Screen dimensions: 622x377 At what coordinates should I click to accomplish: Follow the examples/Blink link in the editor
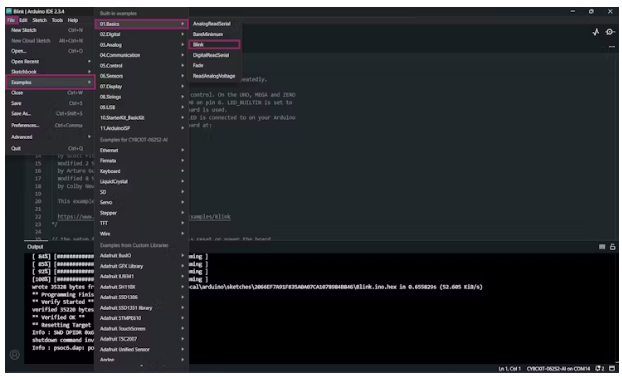[x=210, y=217]
